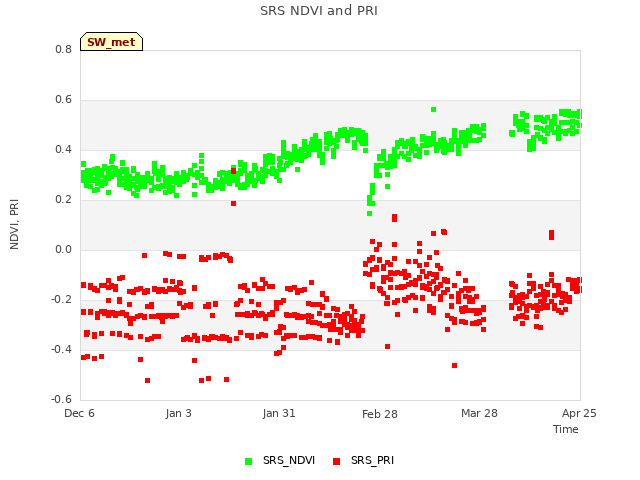Click the 0.0 y-axis tick label
Viewport: 640px width, 480px height.
(x=63, y=249)
